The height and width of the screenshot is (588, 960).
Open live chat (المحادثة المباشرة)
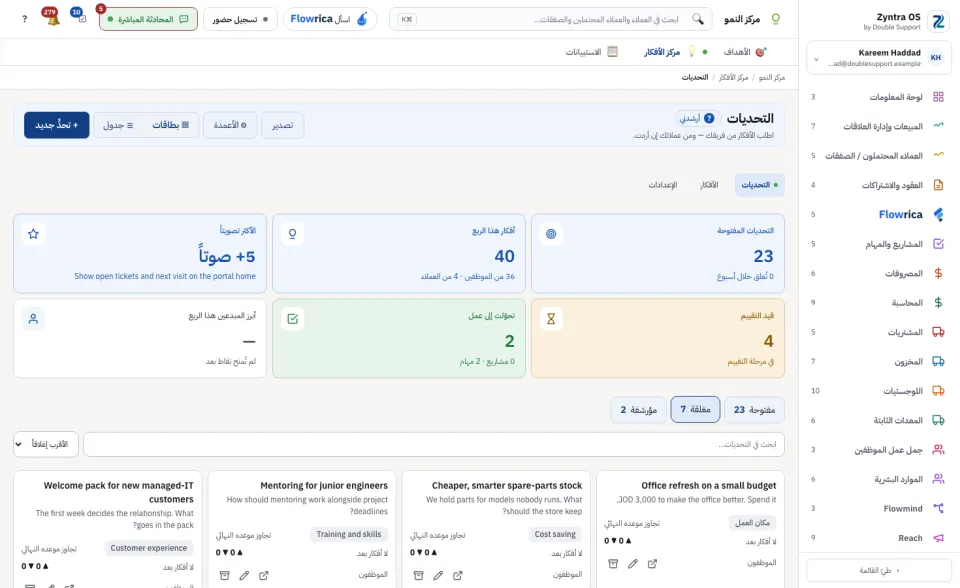[x=148, y=20]
